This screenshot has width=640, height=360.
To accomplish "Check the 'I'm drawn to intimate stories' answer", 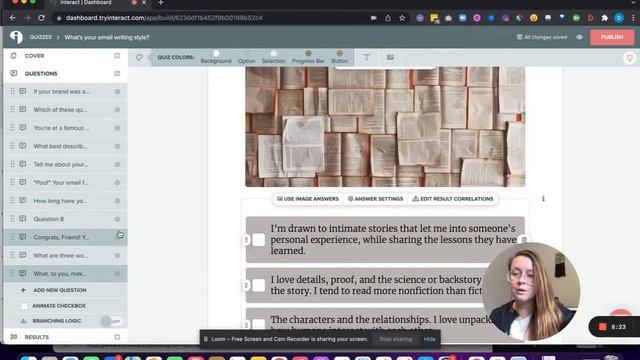I will pyautogui.click(x=259, y=240).
